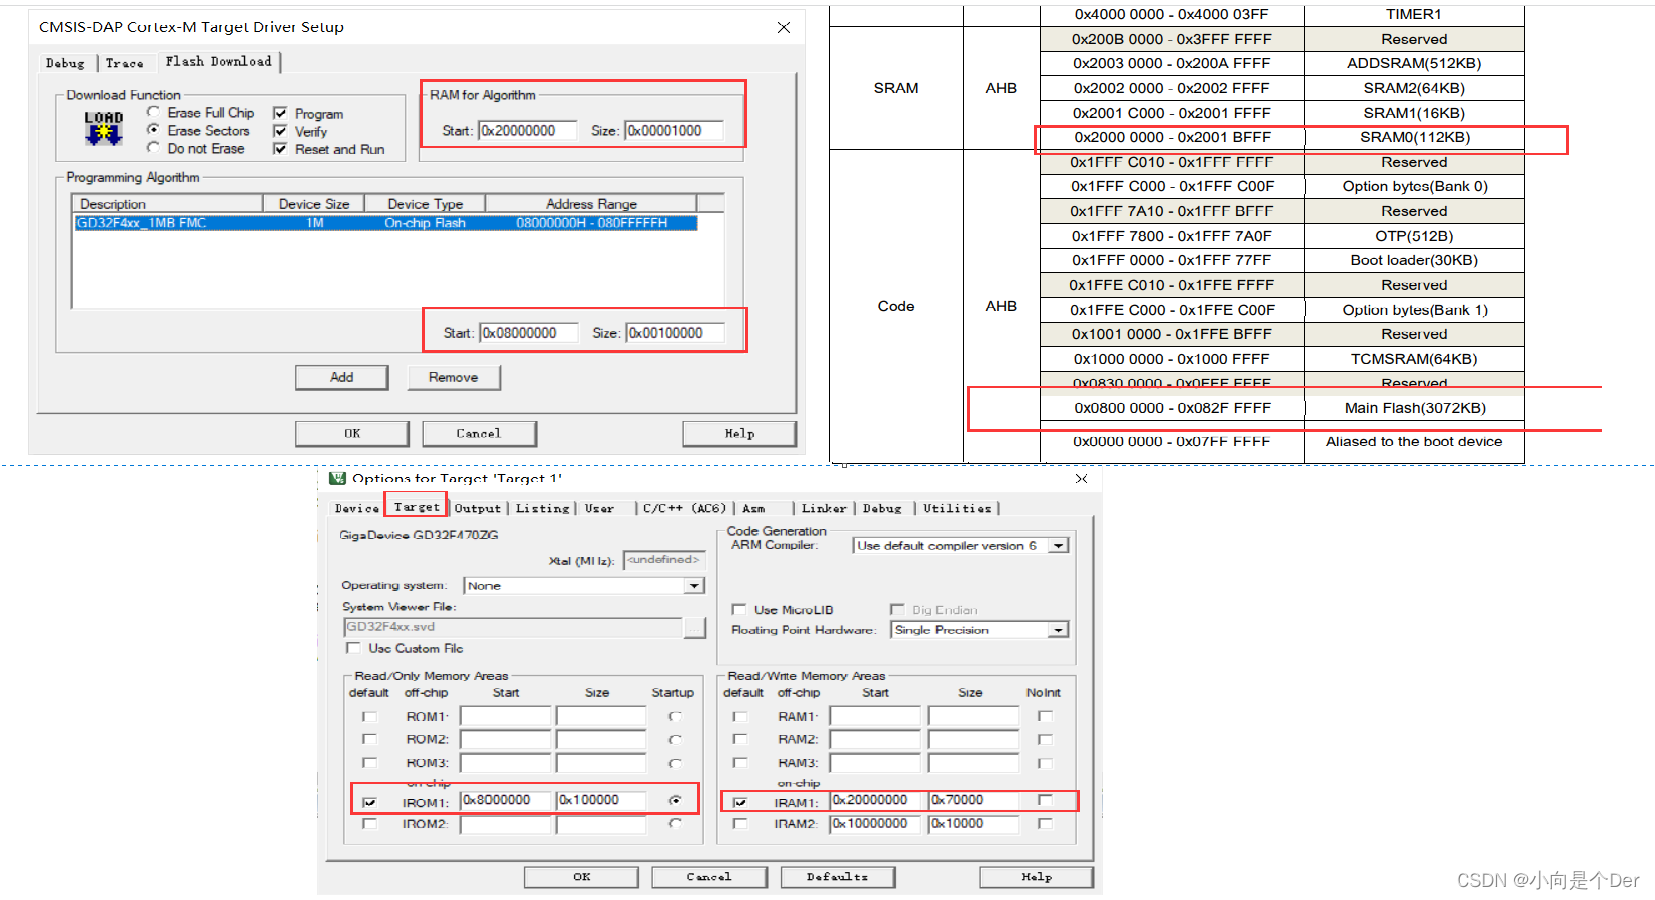This screenshot has width=1655, height=900.
Task: Enable Use MicroLIB checkbox
Action: (739, 609)
